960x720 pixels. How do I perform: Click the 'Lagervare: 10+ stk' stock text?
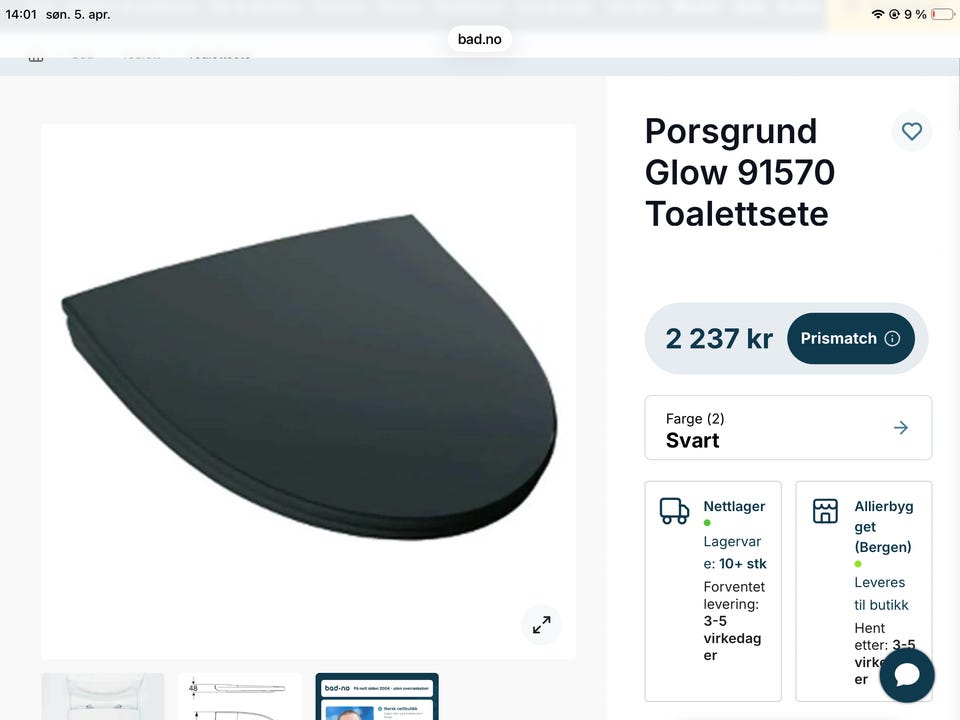pyautogui.click(x=735, y=553)
